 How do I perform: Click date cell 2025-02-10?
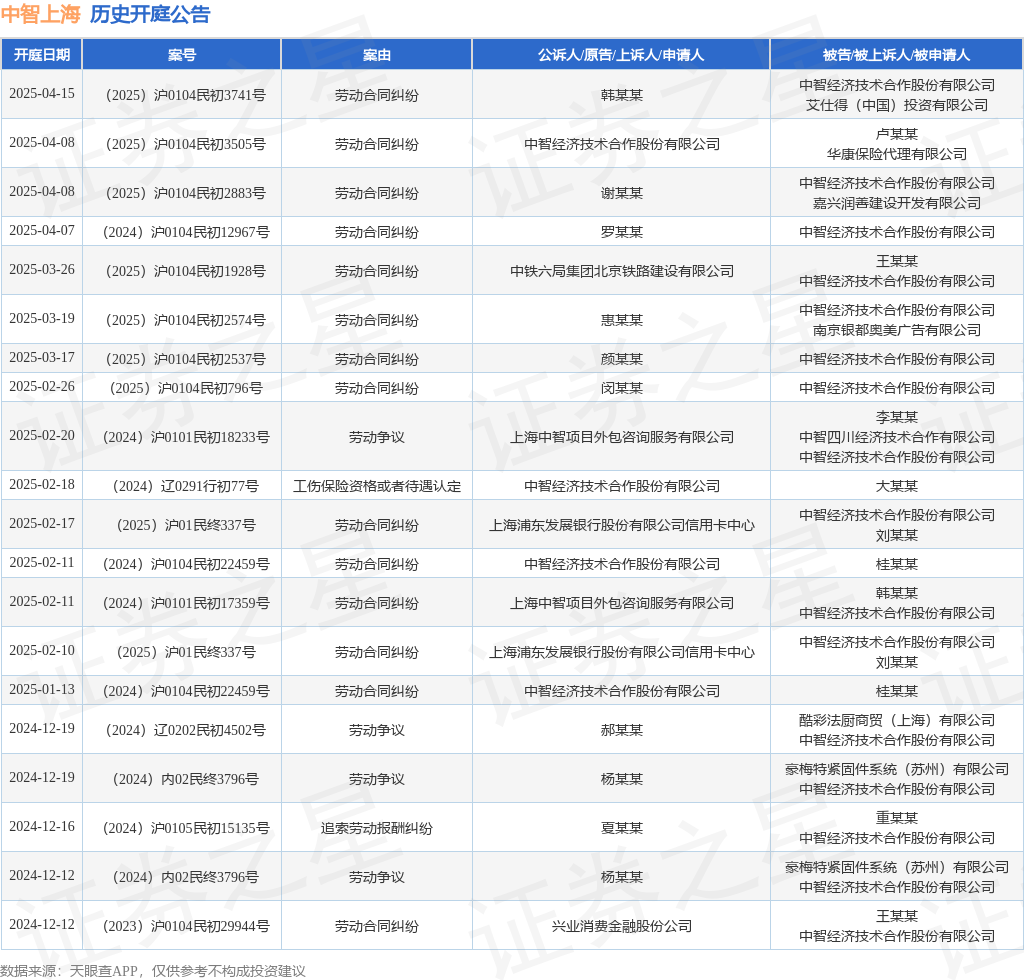[42, 651]
